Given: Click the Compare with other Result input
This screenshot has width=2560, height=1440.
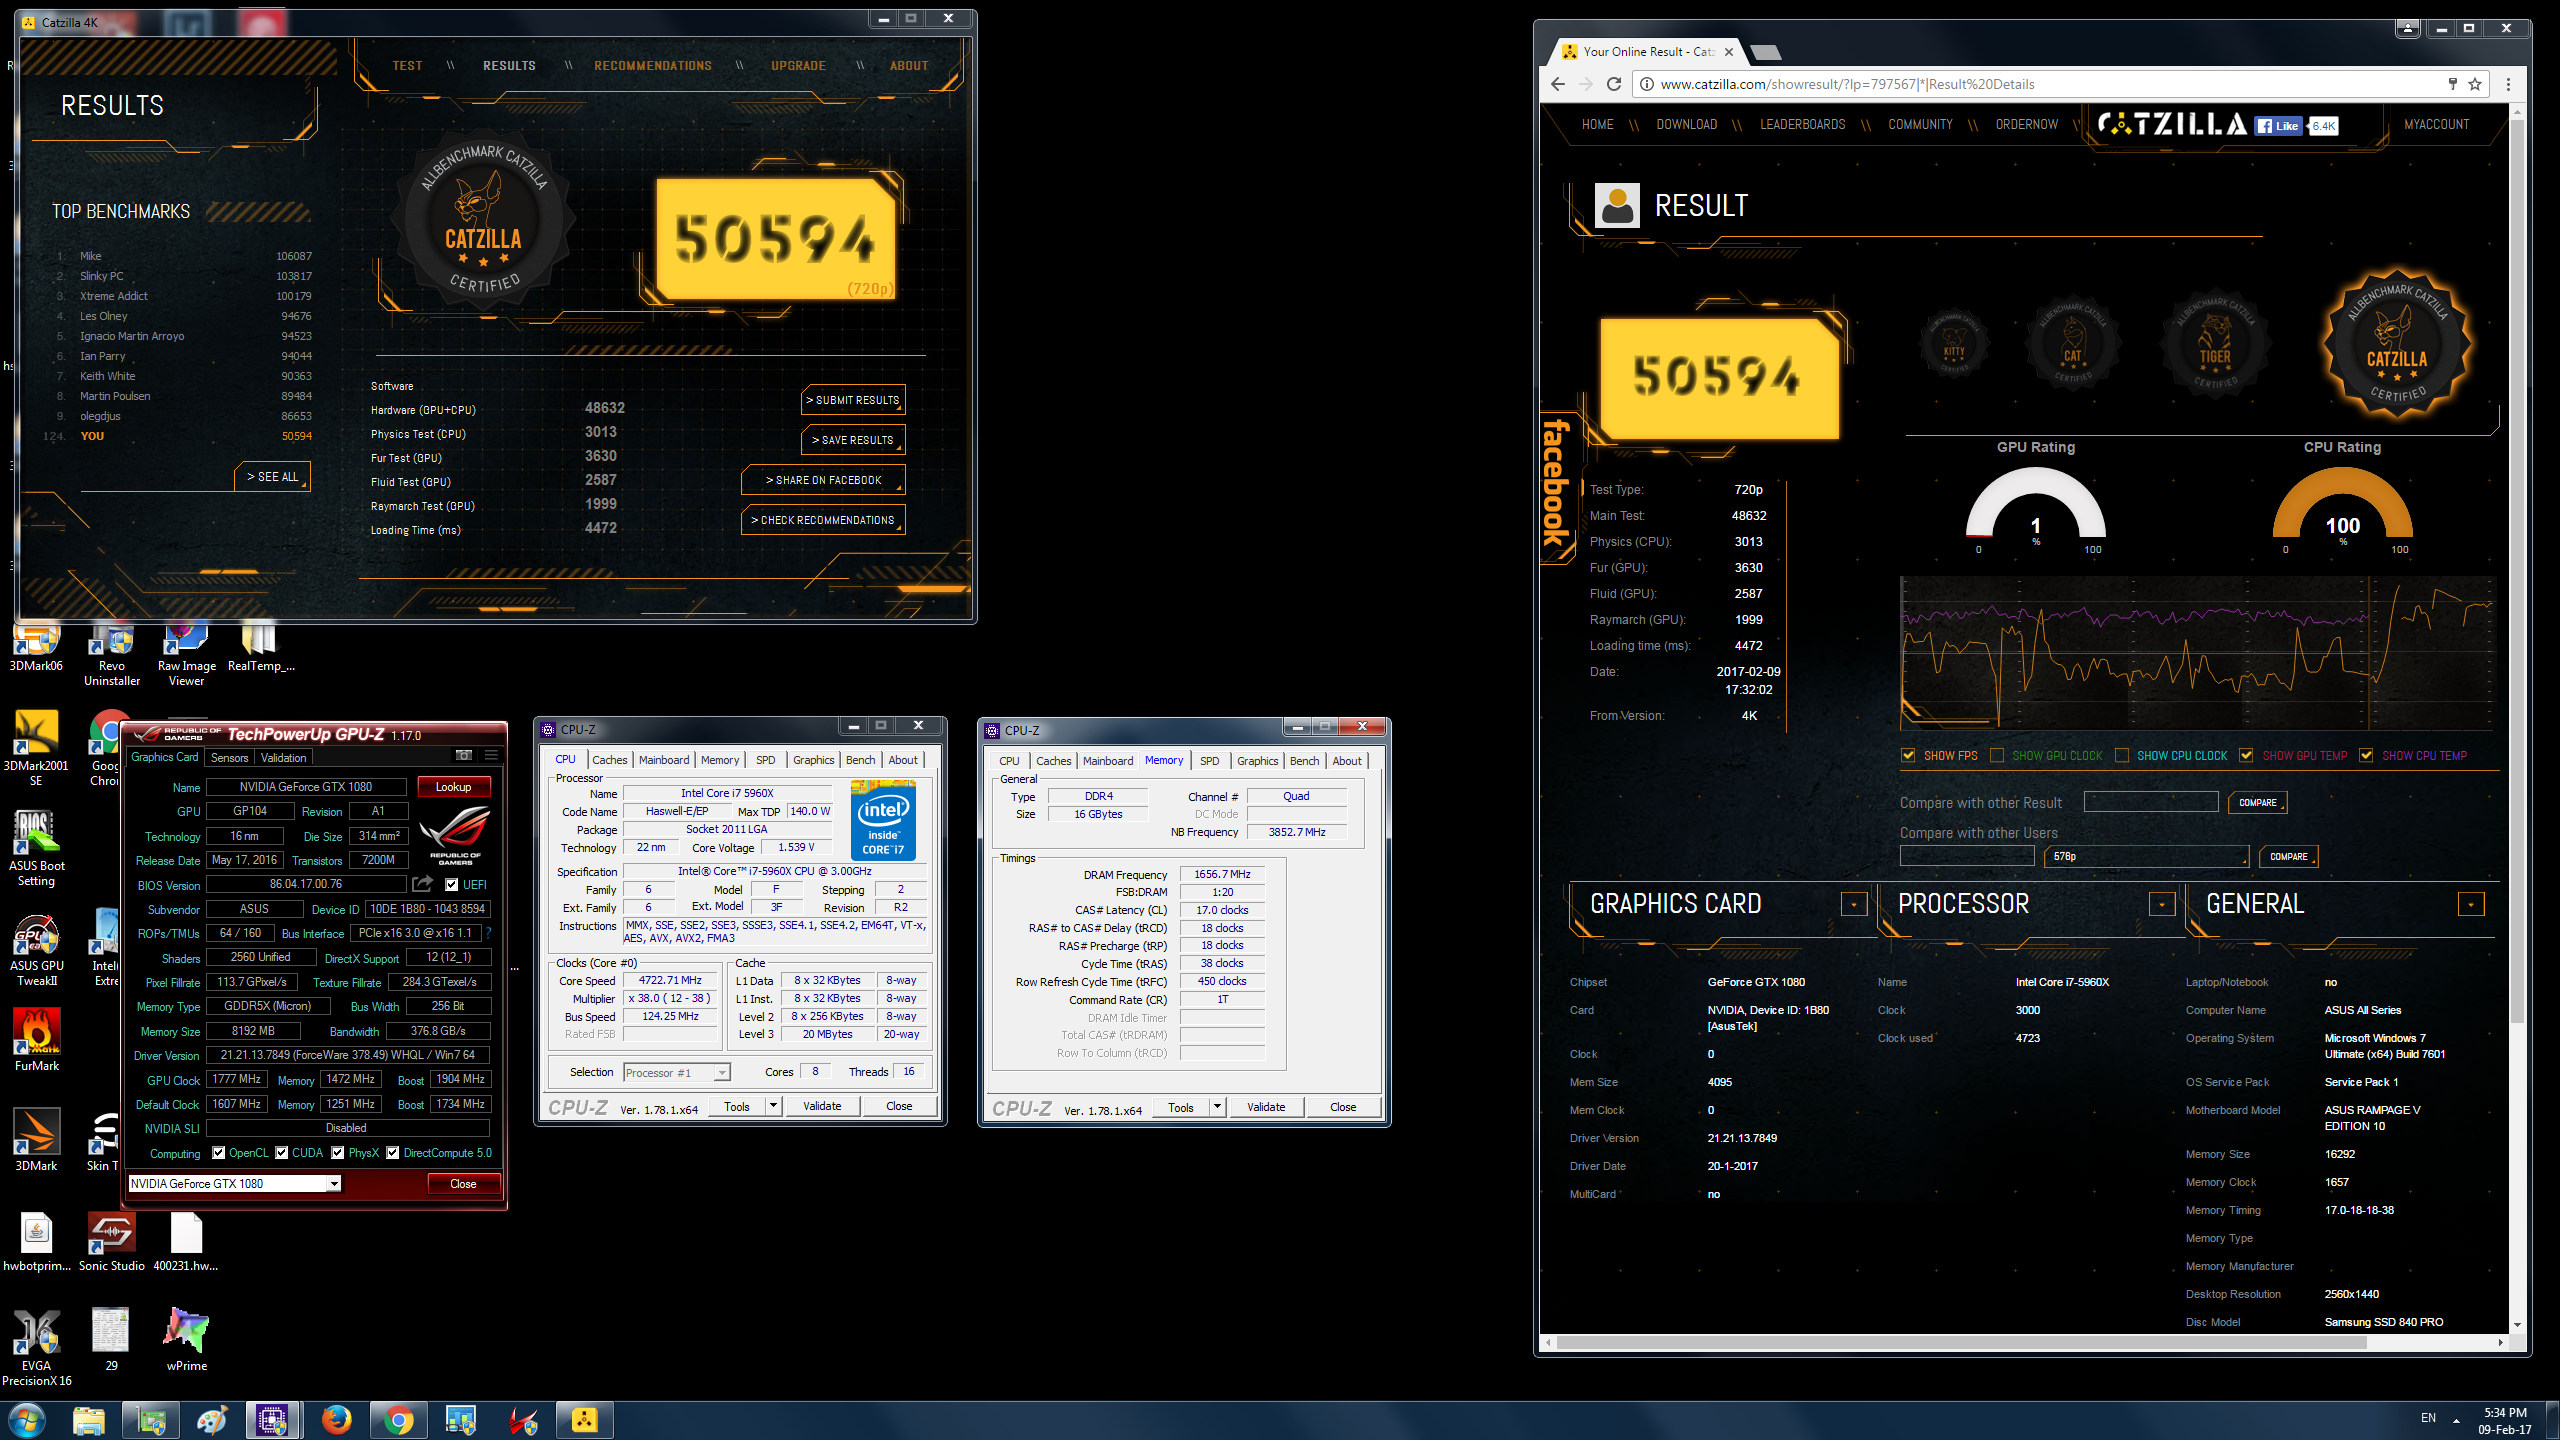Looking at the screenshot, I should [x=2150, y=802].
